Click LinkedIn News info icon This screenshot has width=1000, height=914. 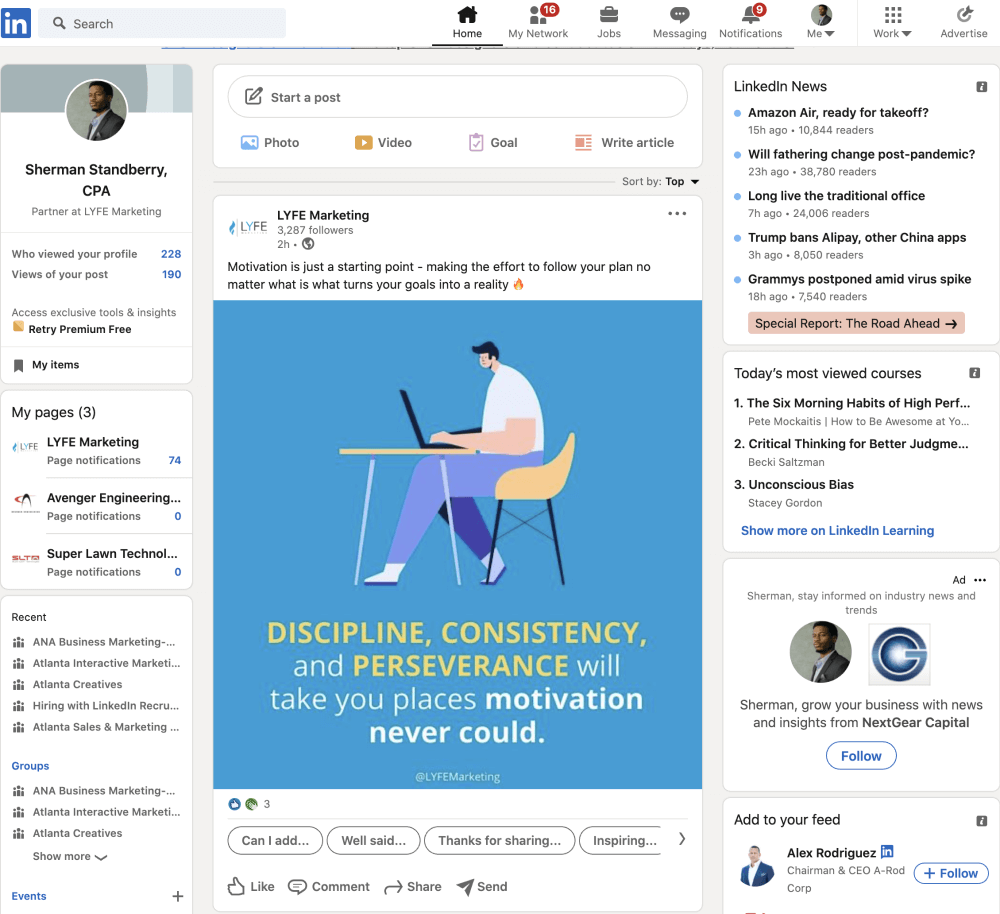[982, 87]
